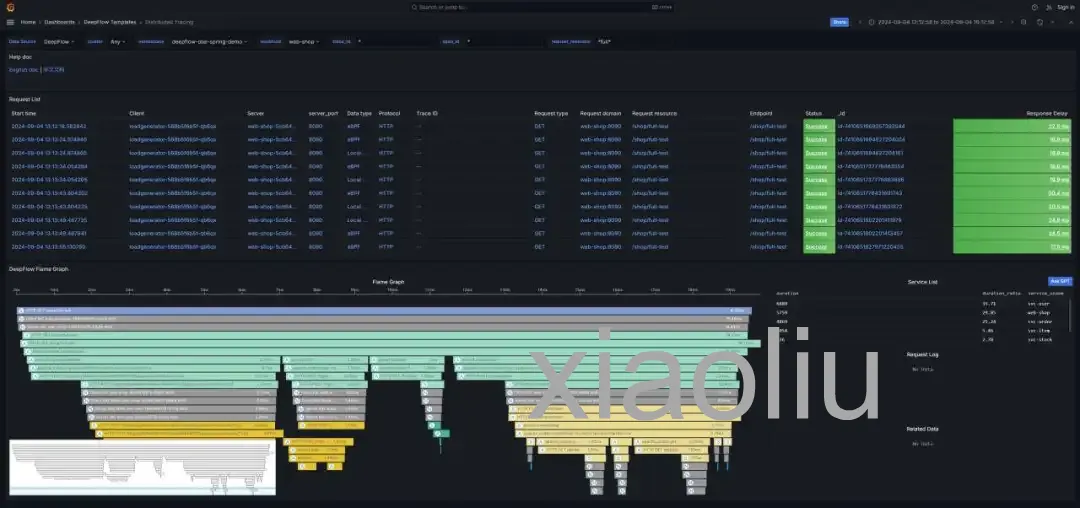Sort by the Request type column header
The image size is (1080, 508).
tap(551, 113)
